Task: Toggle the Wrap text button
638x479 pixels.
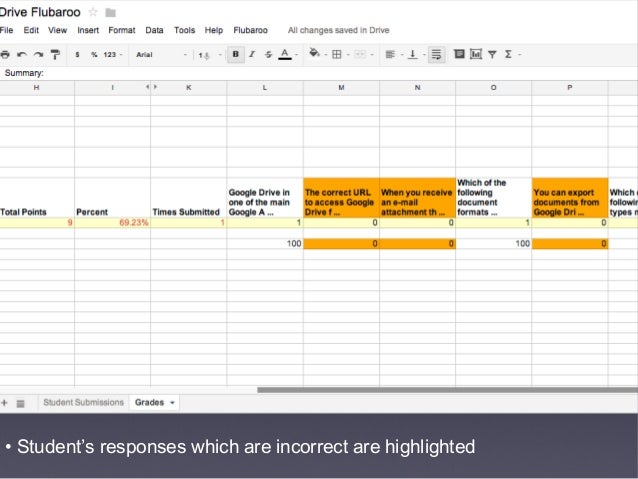Action: click(x=436, y=55)
